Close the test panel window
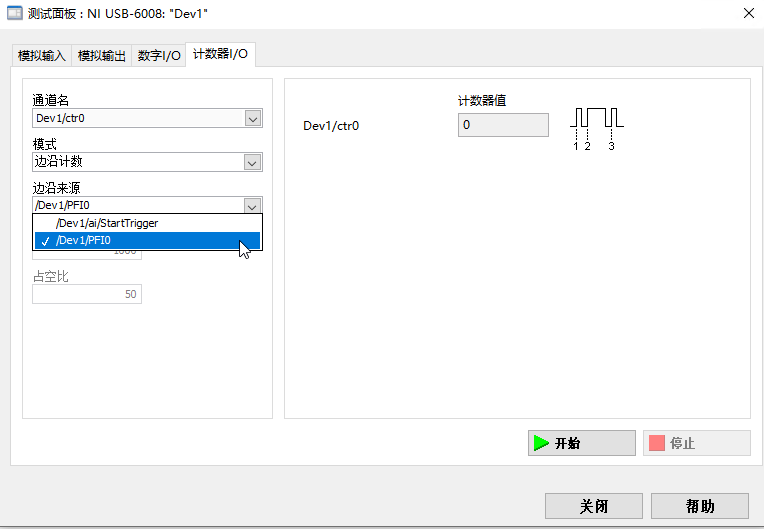Viewport: 764px width, 529px height. coord(749,13)
